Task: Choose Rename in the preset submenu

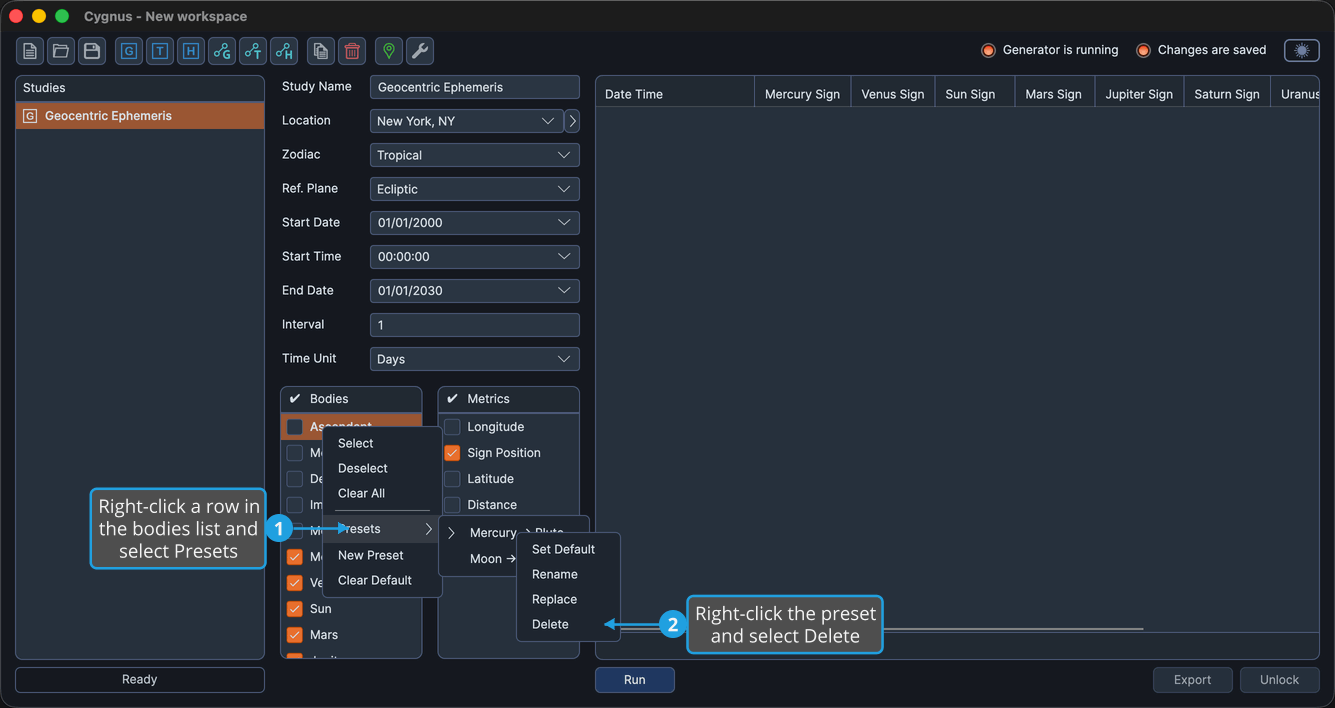Action: coord(569,575)
